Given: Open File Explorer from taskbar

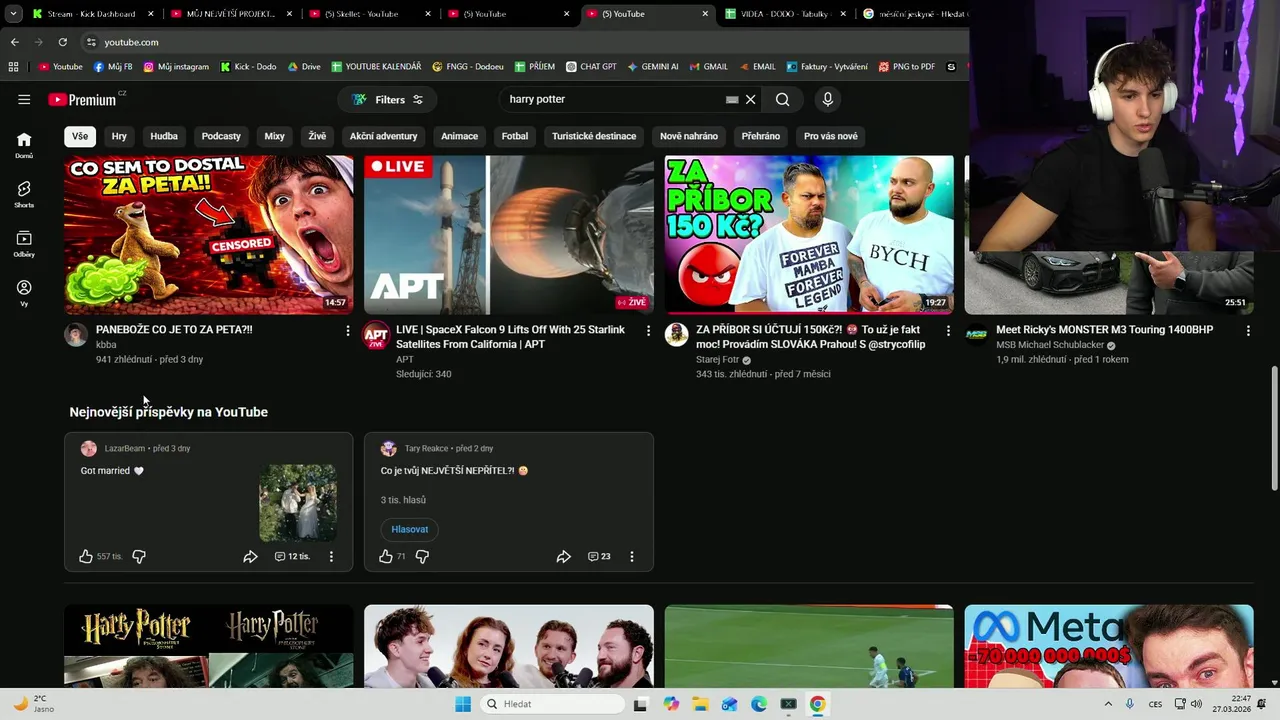Looking at the screenshot, I should click(700, 704).
